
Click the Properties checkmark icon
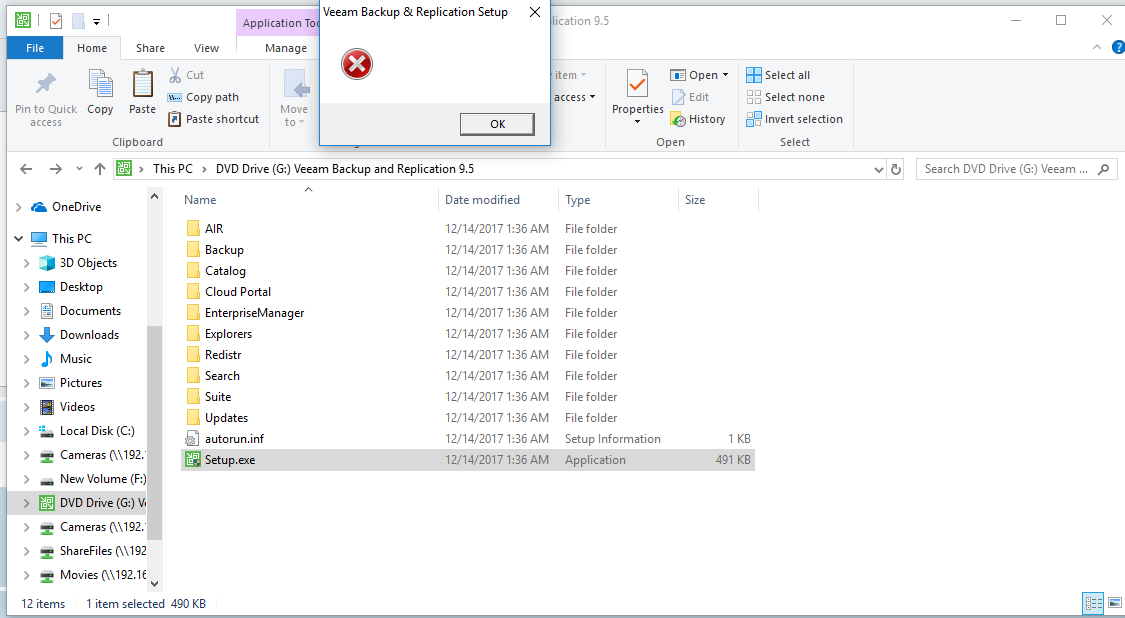[637, 84]
